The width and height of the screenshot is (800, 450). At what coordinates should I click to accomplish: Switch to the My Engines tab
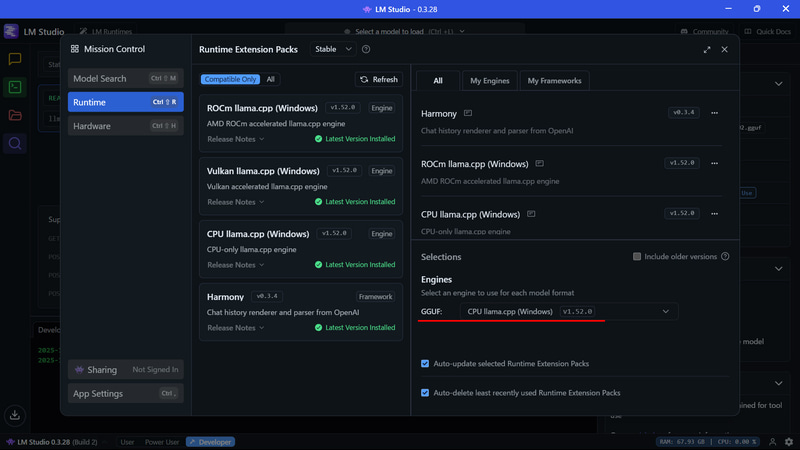pyautogui.click(x=489, y=81)
